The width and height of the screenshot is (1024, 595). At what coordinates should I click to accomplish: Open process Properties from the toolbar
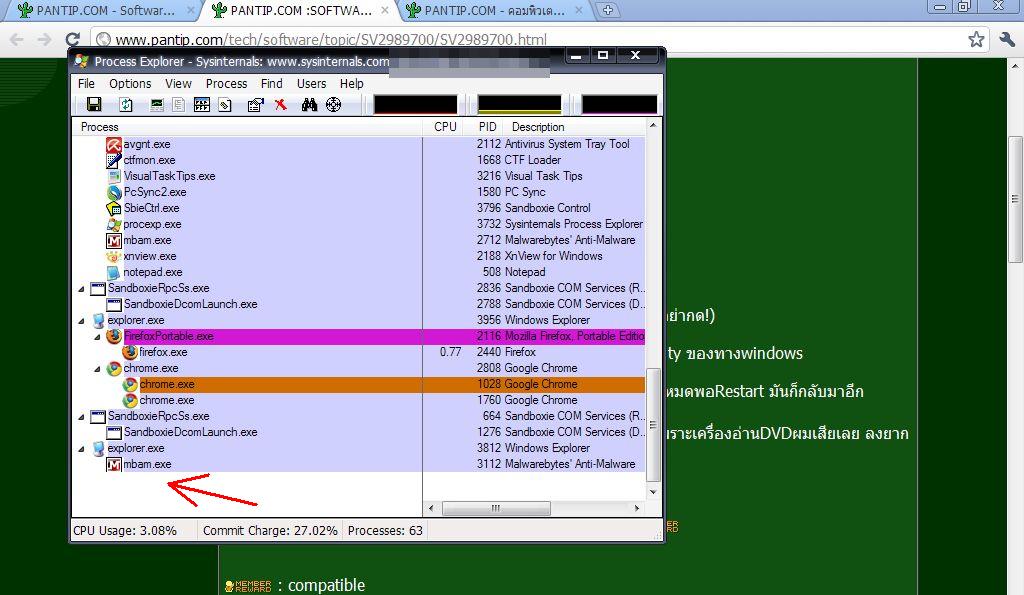coord(255,105)
